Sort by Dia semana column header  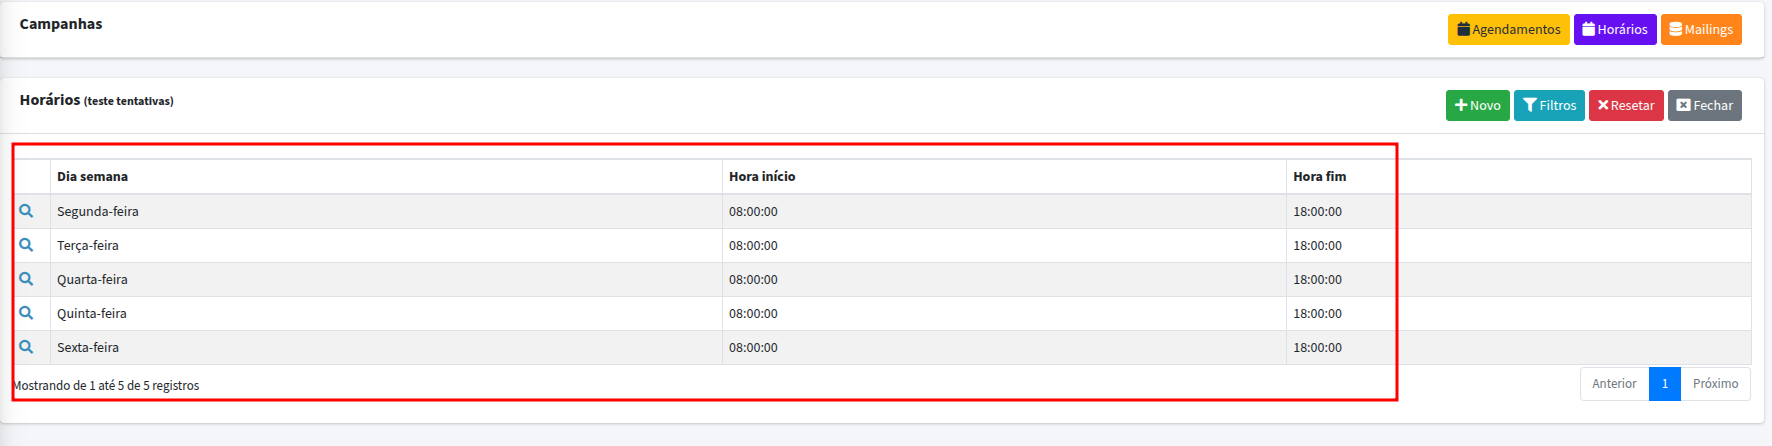[92, 176]
